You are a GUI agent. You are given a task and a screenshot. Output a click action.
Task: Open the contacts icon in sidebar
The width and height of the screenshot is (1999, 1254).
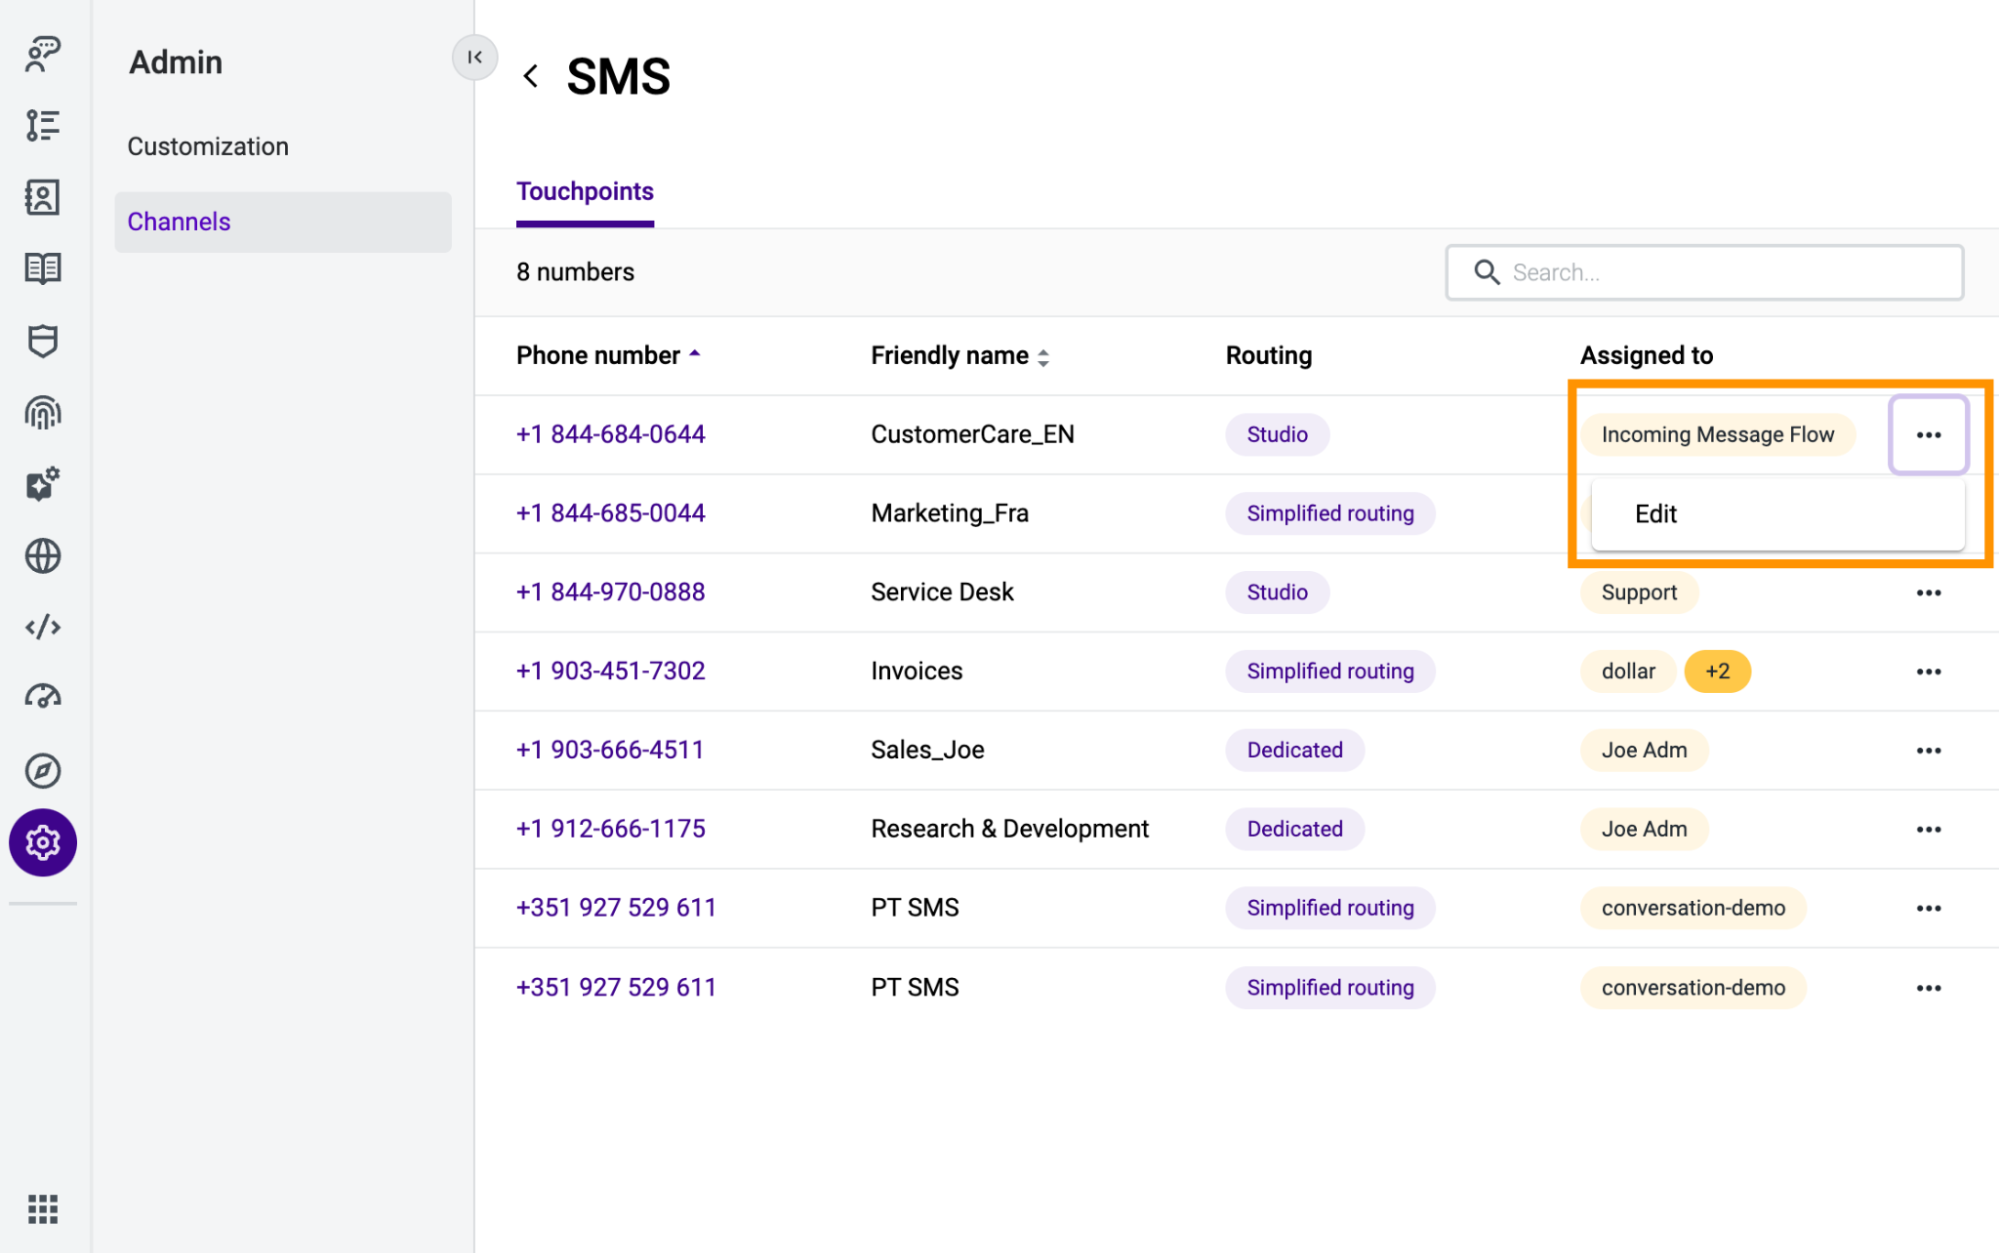(43, 195)
